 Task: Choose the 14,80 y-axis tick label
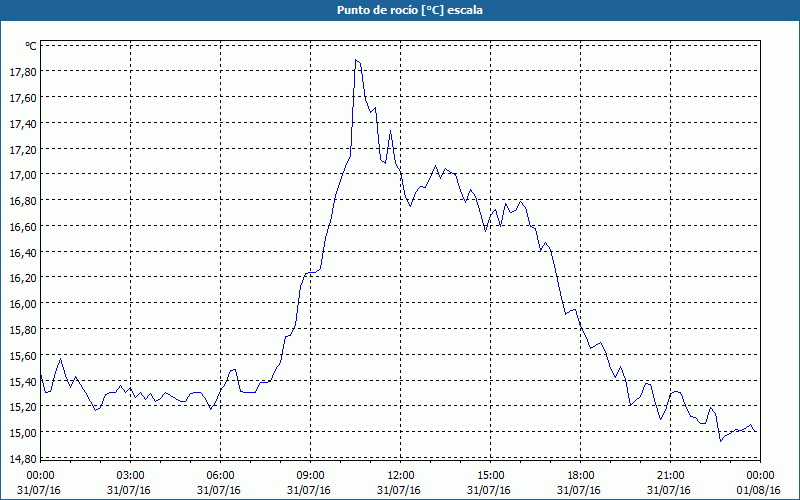[23, 459]
